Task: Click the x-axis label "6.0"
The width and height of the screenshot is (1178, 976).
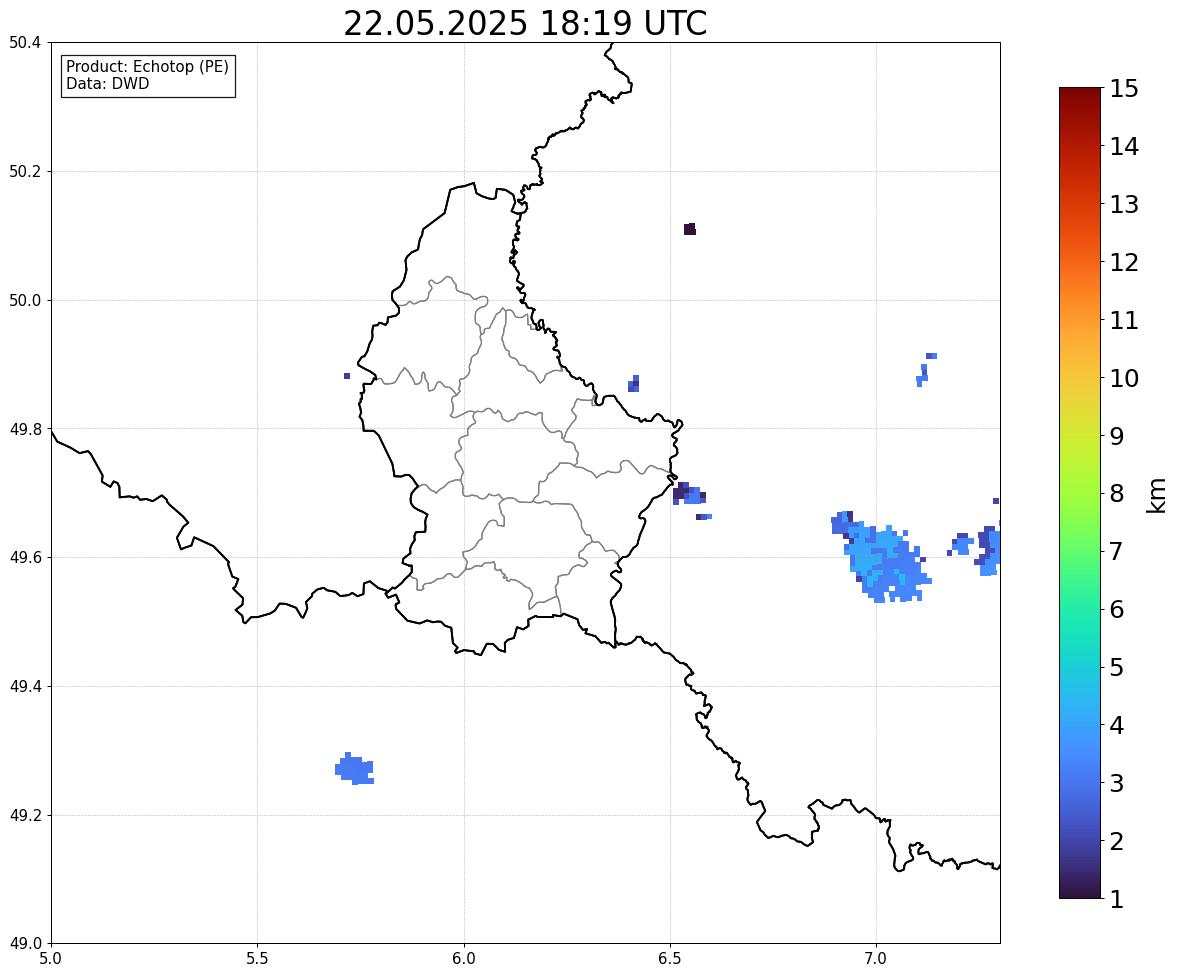Action: [x=464, y=959]
